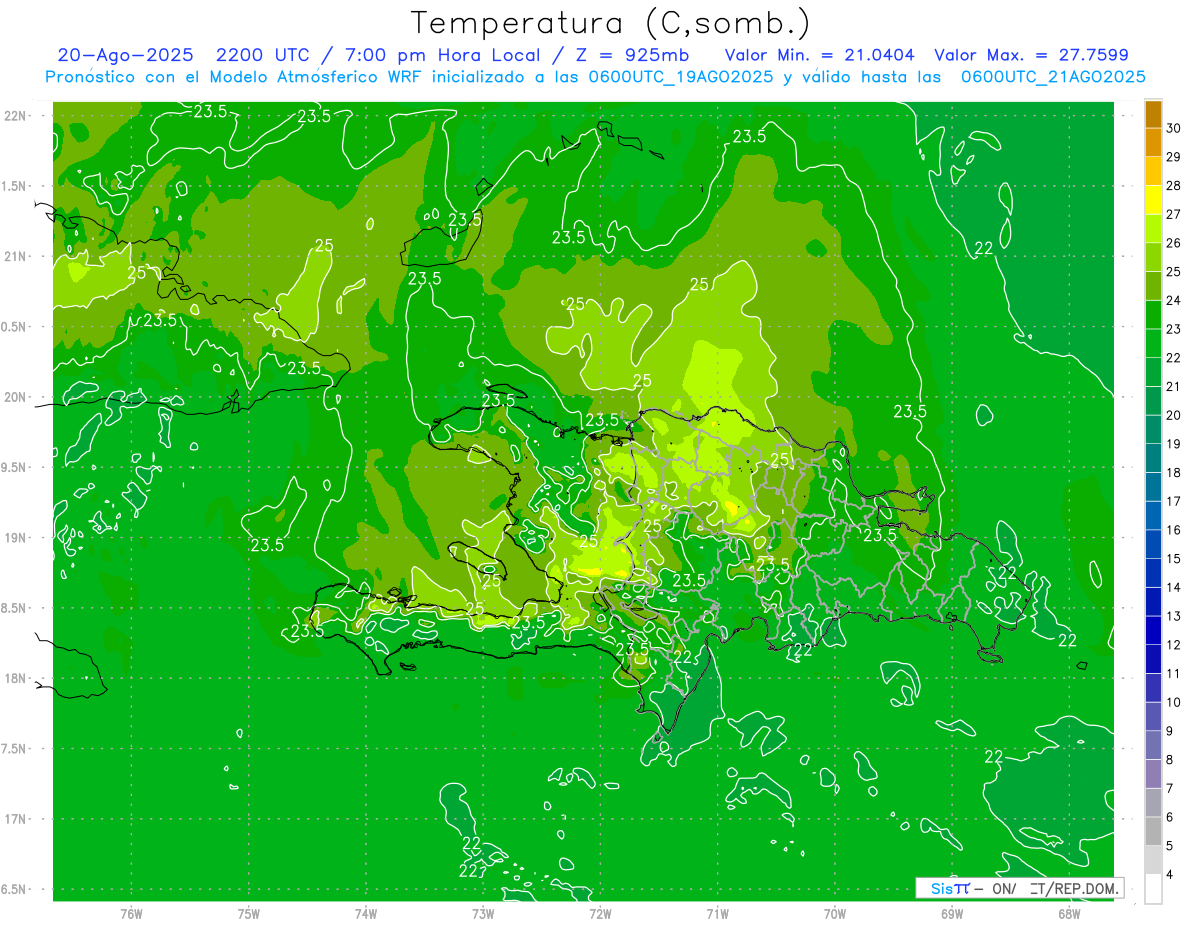1200x927 pixels.
Task: Click the "76W" longitude axis label
Action: click(131, 914)
